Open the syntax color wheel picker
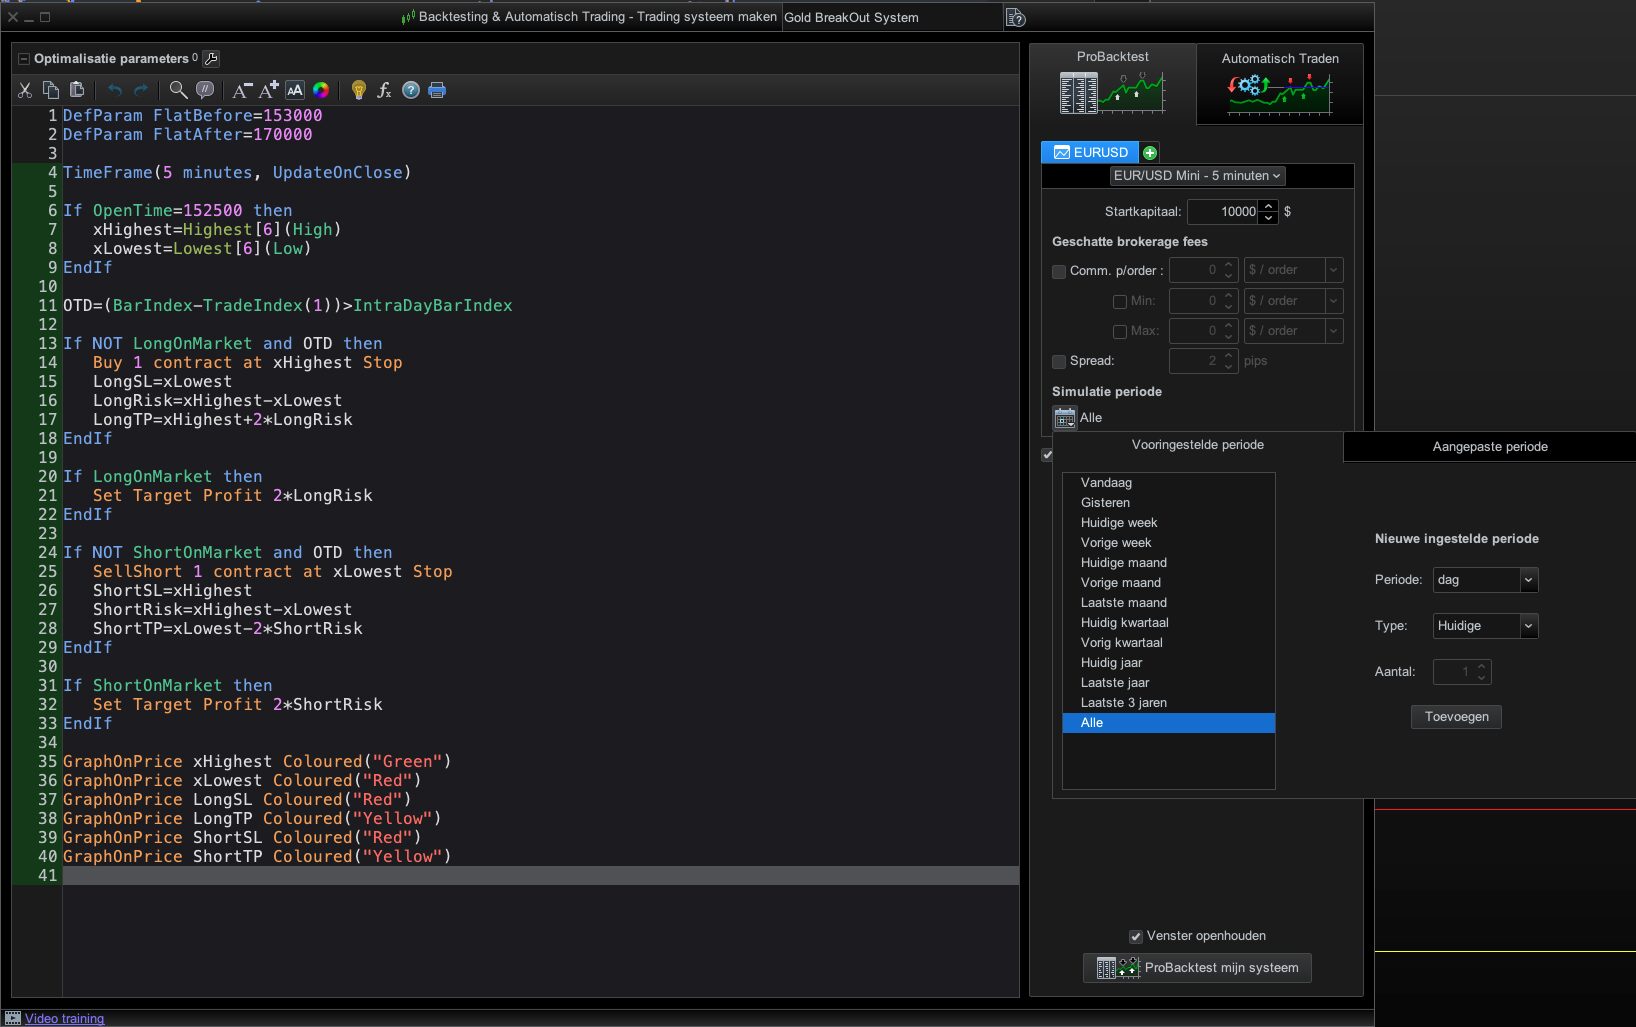Viewport: 1636px width, 1027px height. coord(321,90)
